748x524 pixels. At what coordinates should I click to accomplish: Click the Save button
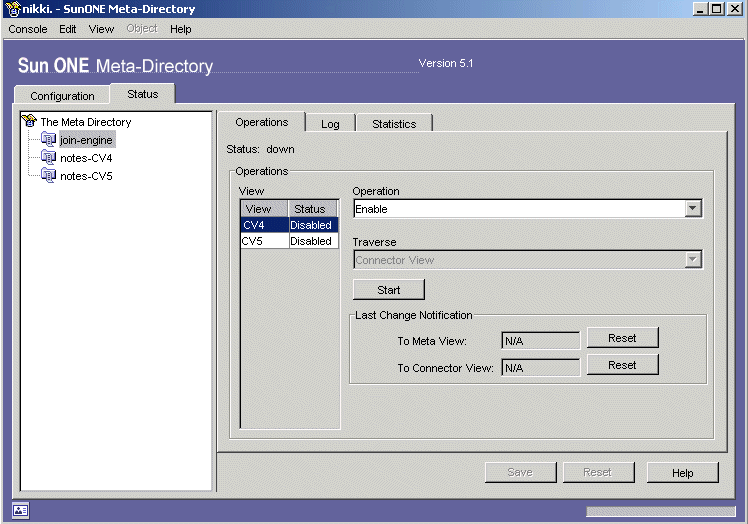[x=520, y=472]
